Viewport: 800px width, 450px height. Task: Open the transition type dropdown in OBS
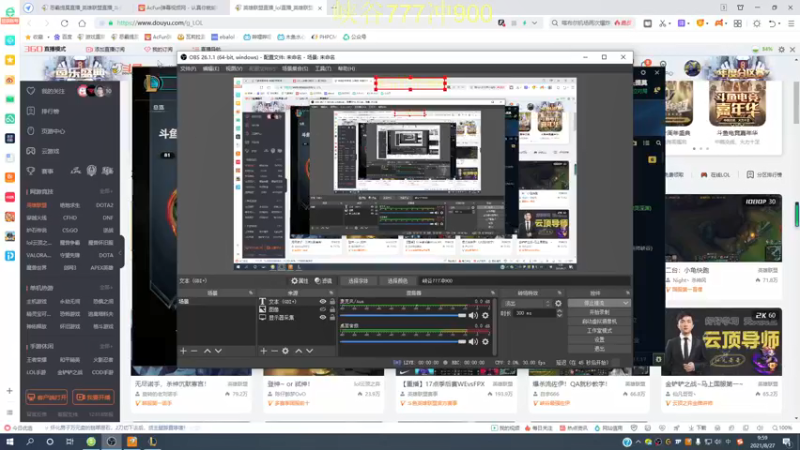pyautogui.click(x=527, y=303)
